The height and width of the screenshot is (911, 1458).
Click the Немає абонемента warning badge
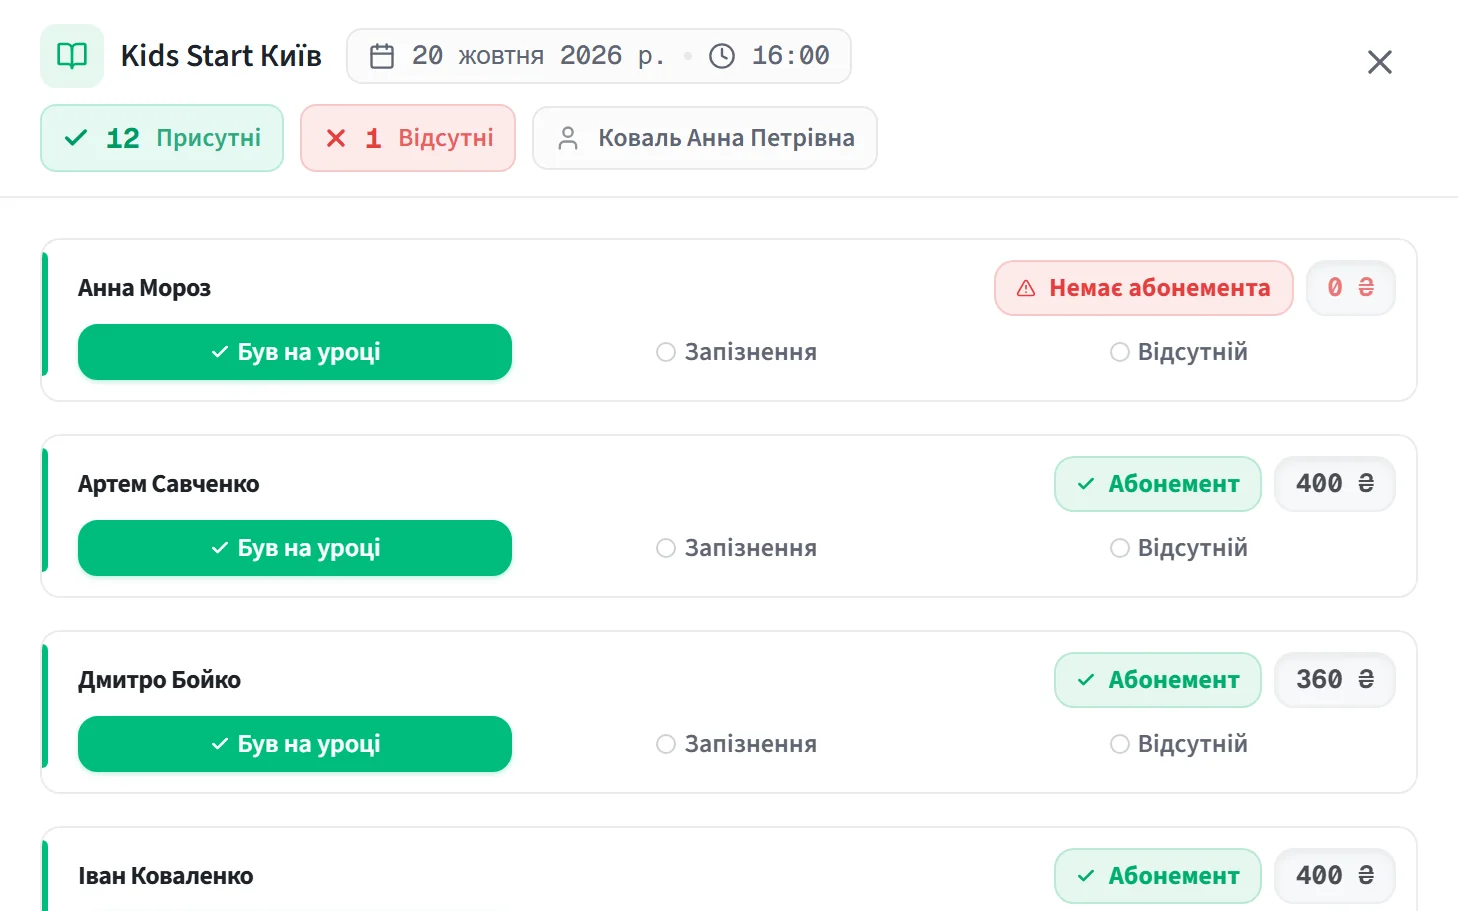pos(1144,288)
